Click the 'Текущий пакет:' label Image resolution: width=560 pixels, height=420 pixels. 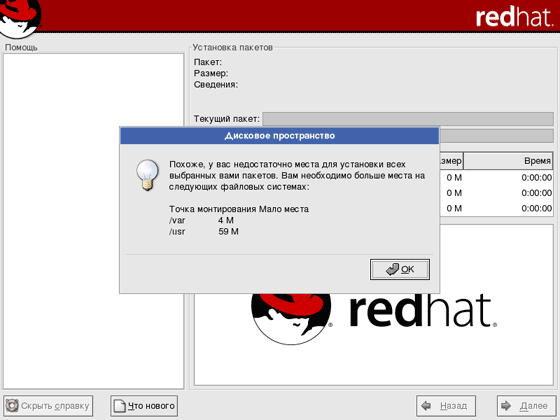click(227, 119)
